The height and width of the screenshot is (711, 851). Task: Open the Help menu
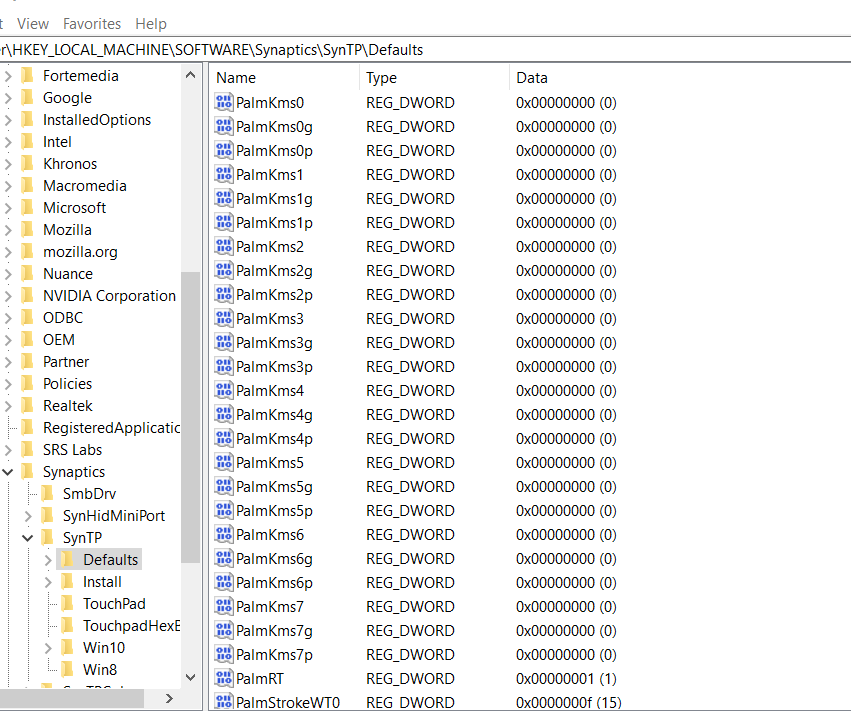coord(150,23)
